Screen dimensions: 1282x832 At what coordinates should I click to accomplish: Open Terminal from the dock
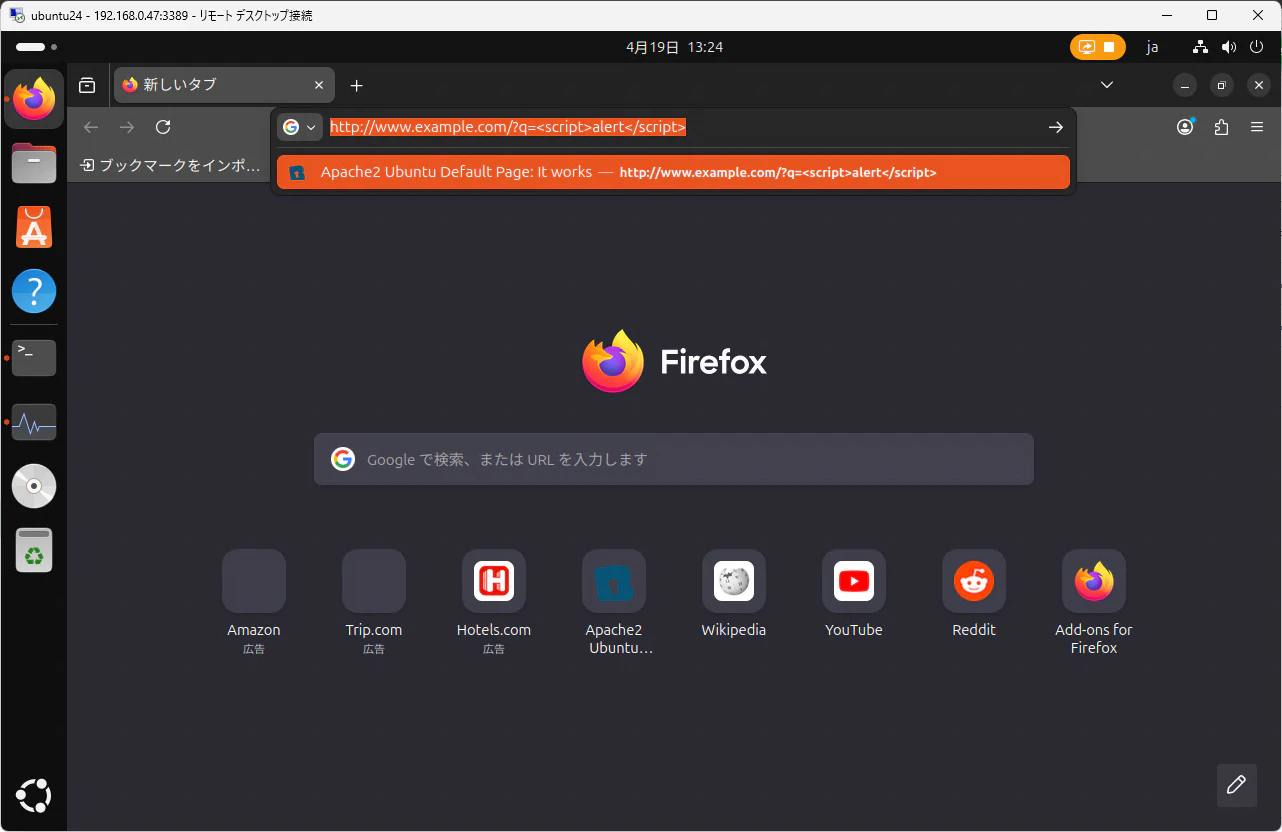coord(34,358)
